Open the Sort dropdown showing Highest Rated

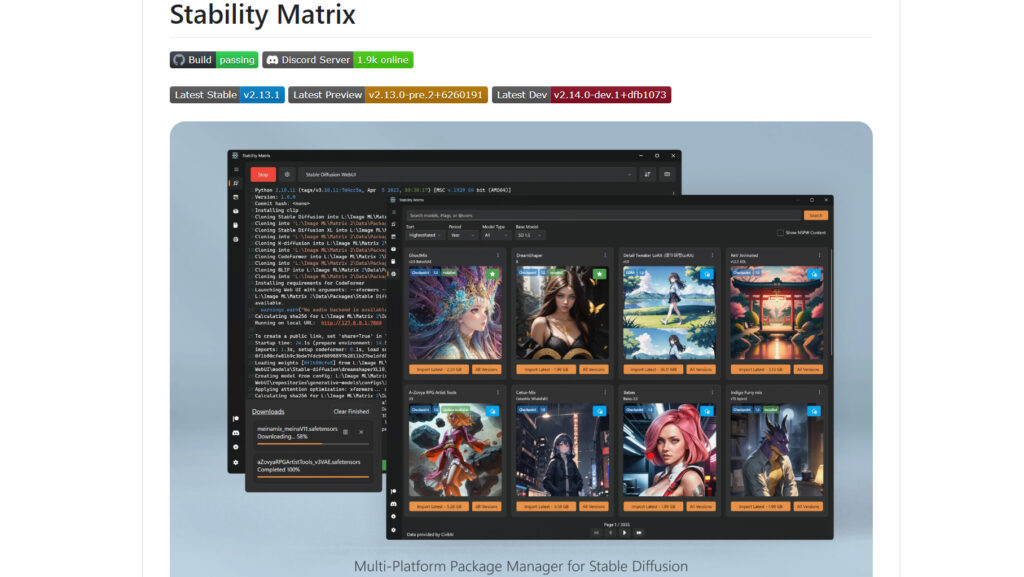(x=425, y=234)
